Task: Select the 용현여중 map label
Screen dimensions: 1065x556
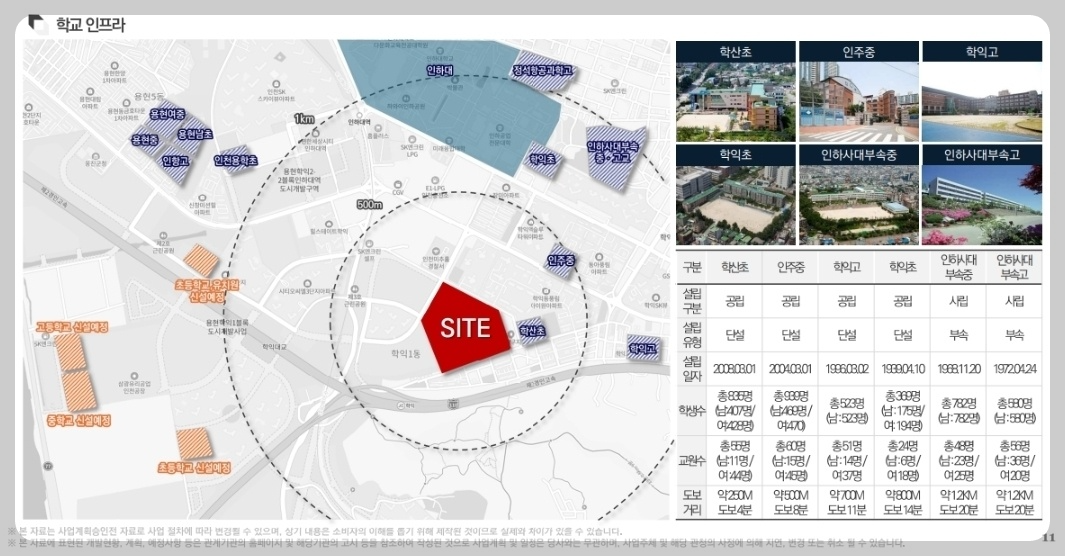Action: [167, 114]
